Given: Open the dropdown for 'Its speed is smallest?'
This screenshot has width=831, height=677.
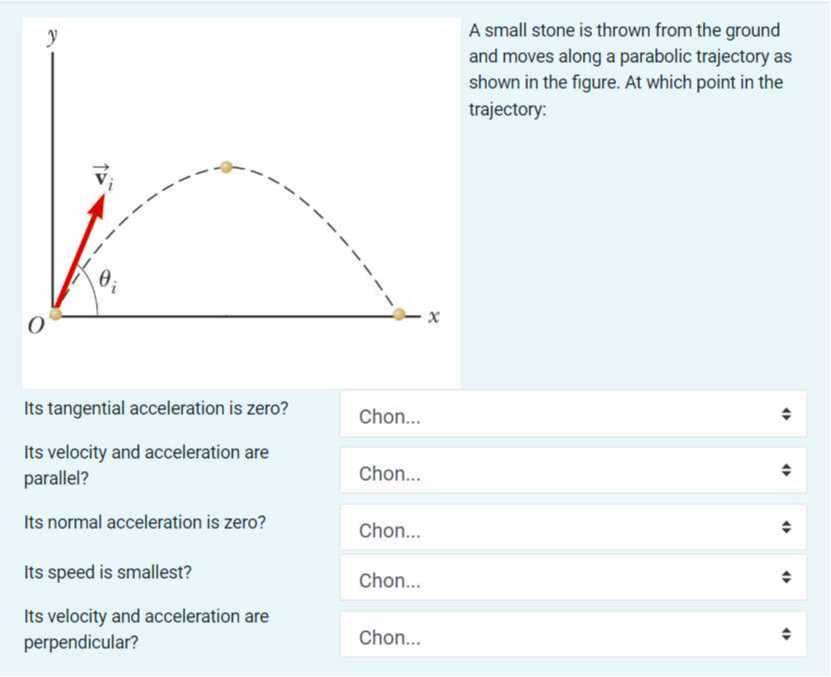Looking at the screenshot, I should (573, 580).
